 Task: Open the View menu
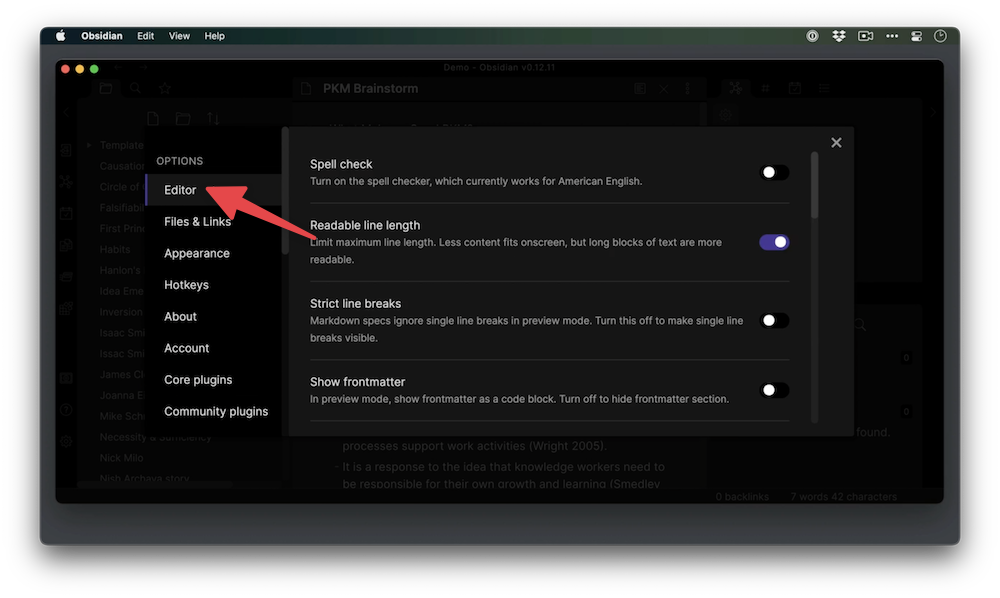179,36
